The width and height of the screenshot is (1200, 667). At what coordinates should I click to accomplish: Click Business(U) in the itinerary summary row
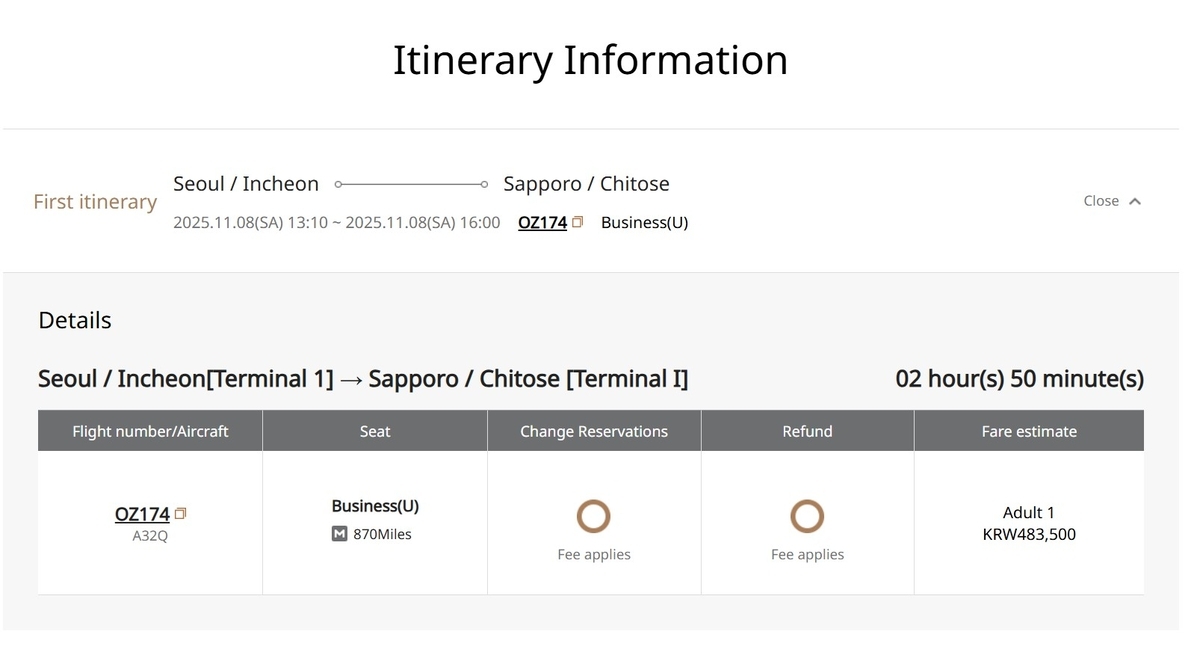coord(644,223)
